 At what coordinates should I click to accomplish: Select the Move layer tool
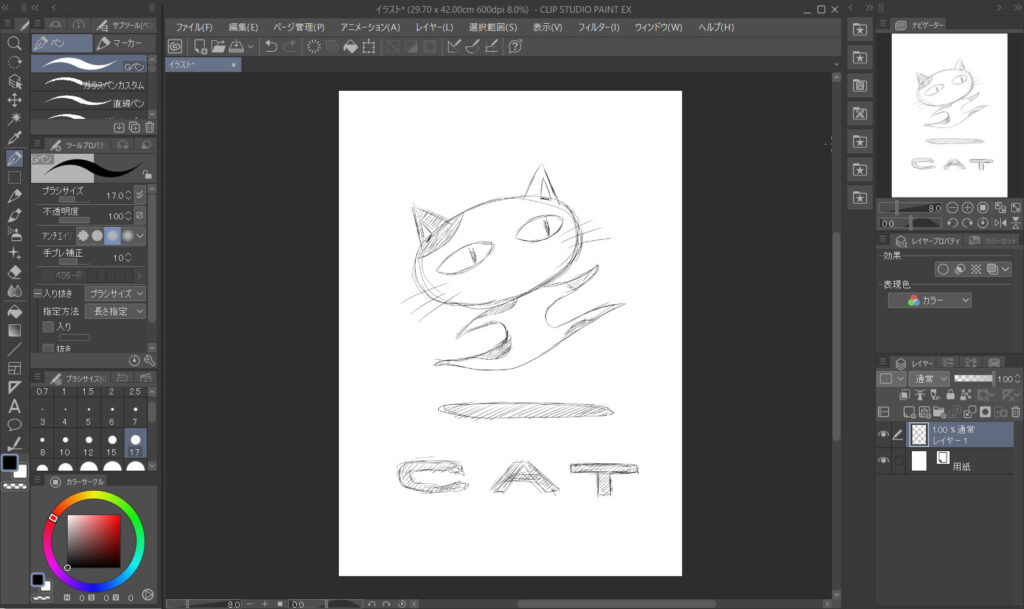coord(14,100)
